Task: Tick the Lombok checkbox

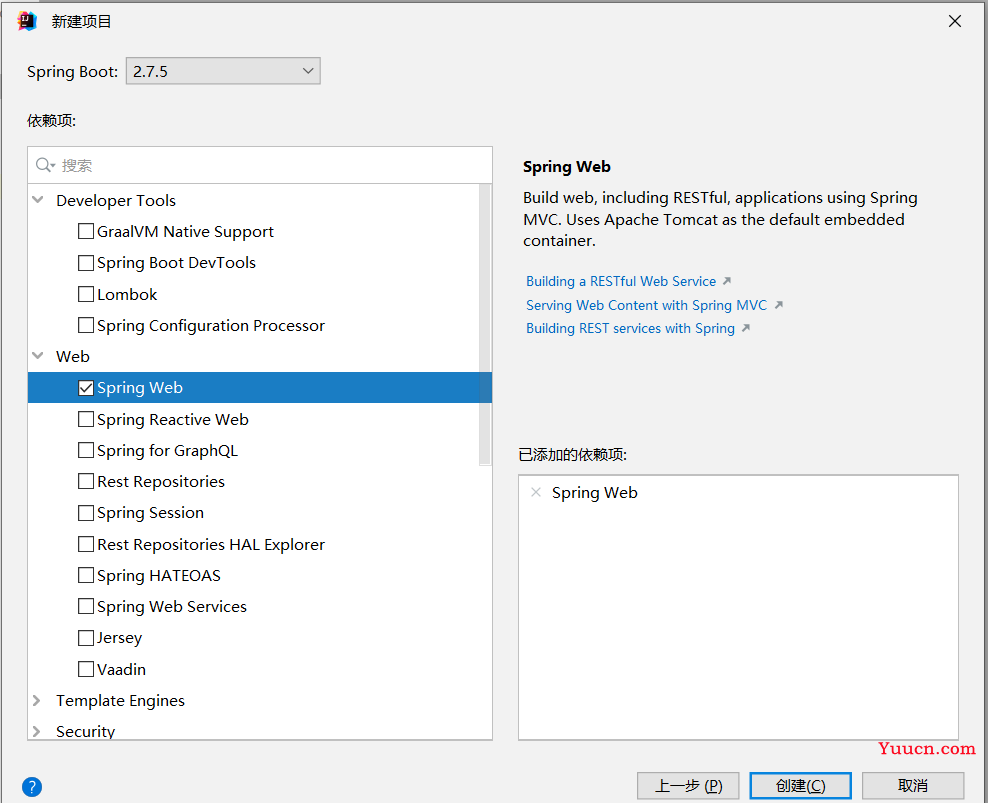Action: [86, 294]
